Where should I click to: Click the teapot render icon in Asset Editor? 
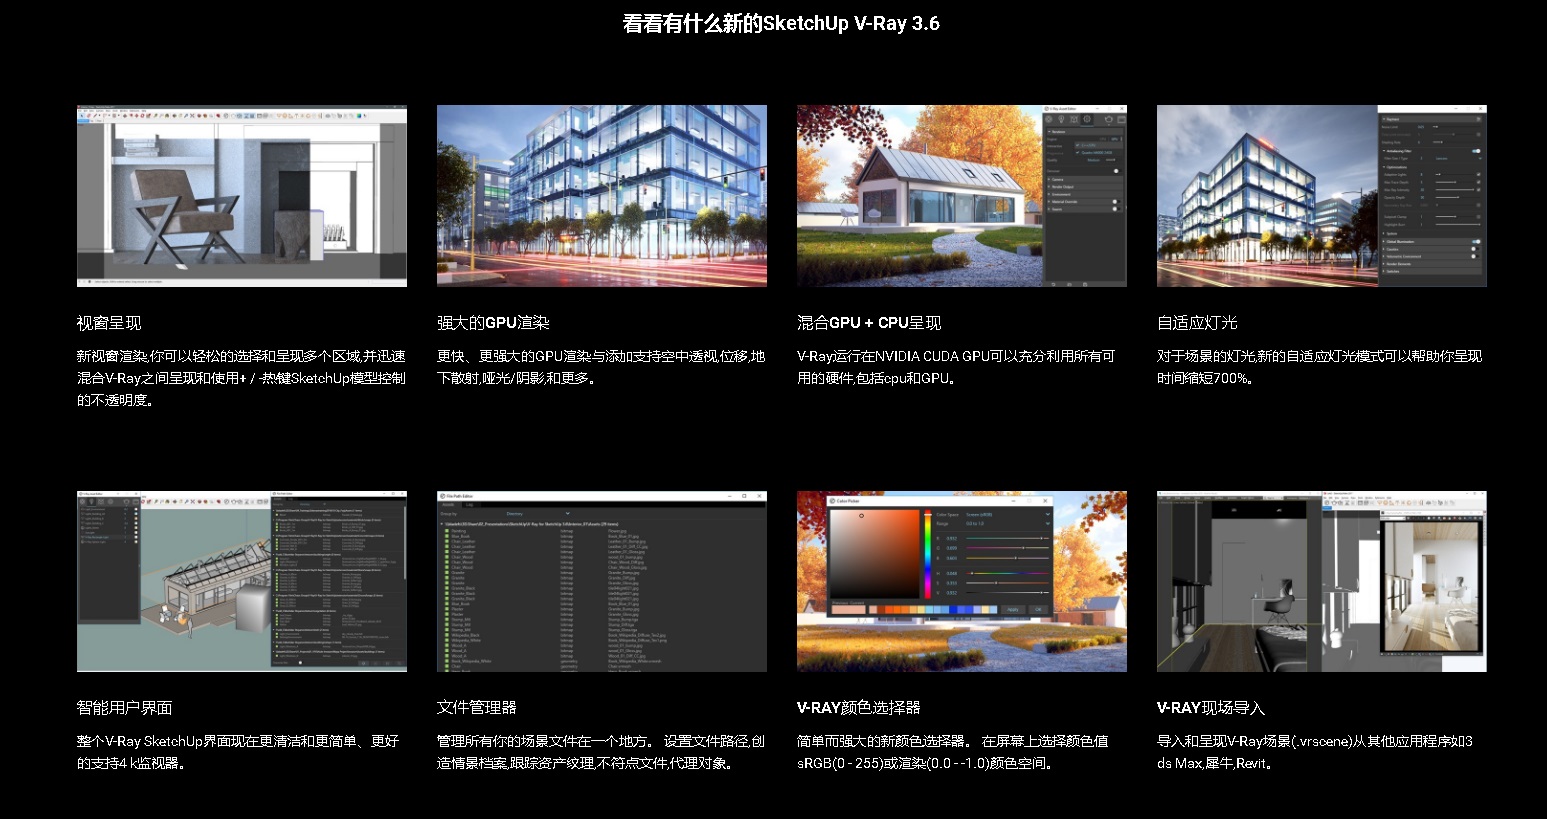[1108, 120]
